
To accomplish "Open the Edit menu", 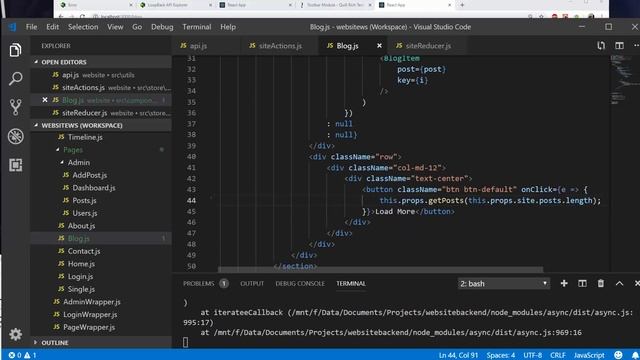I will (x=52, y=27).
